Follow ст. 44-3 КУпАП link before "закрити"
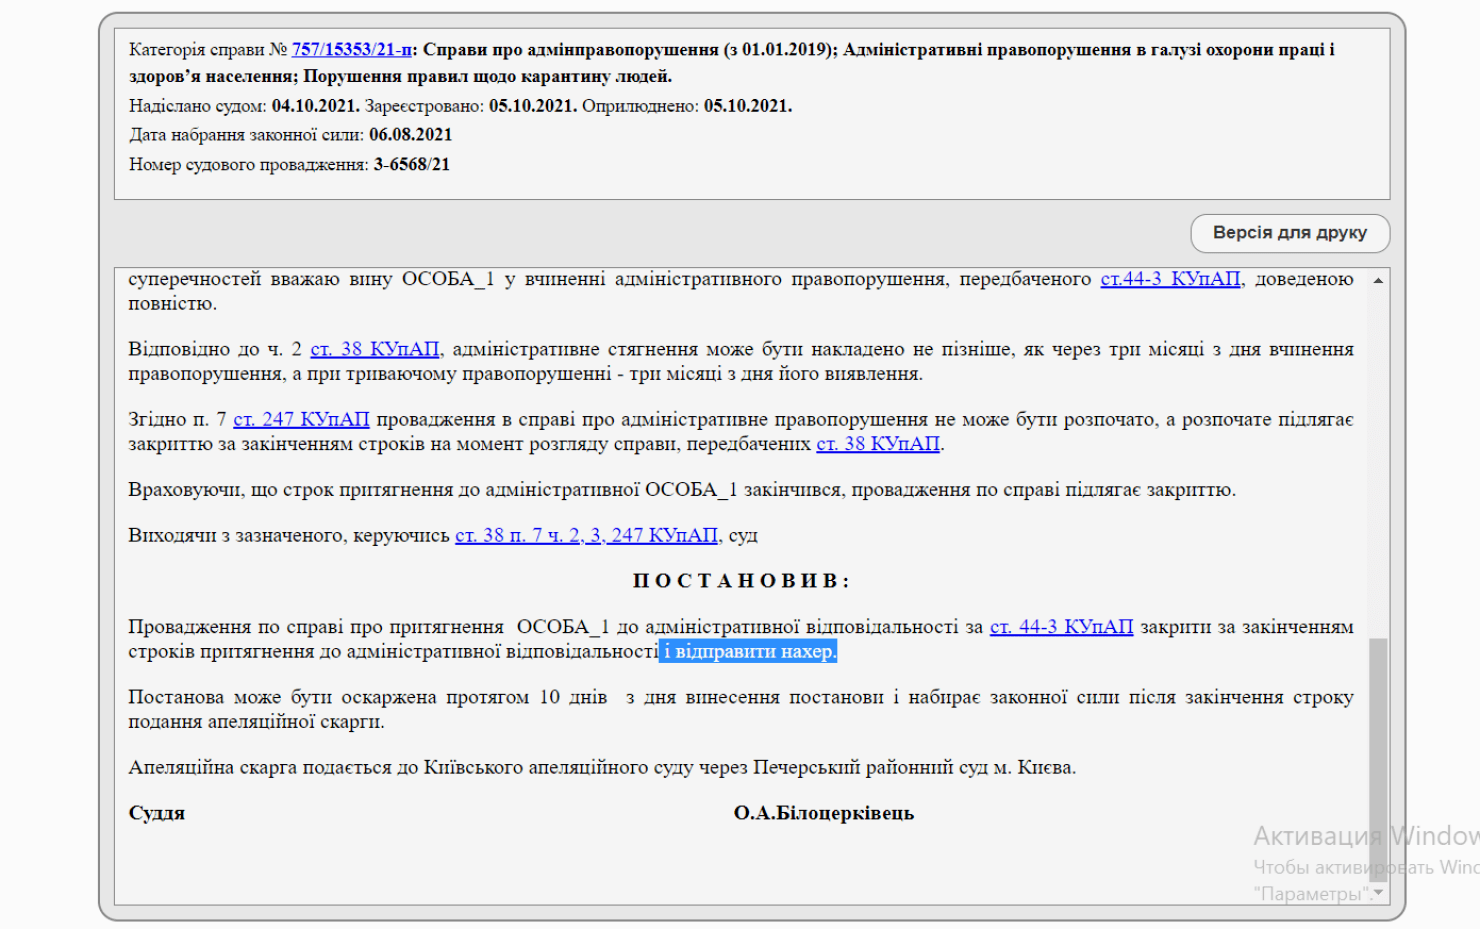 1061,627
